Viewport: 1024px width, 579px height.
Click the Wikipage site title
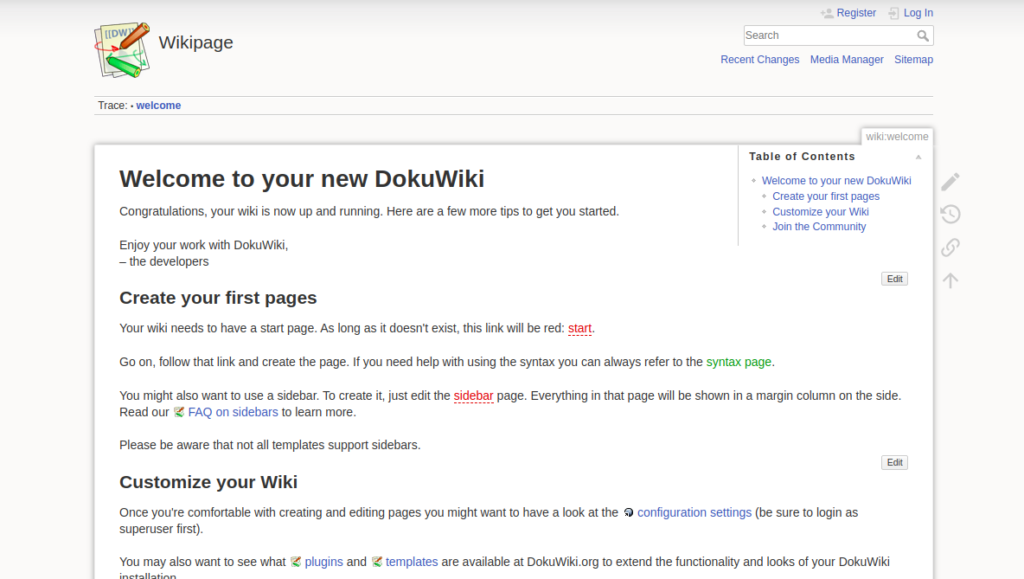click(196, 42)
